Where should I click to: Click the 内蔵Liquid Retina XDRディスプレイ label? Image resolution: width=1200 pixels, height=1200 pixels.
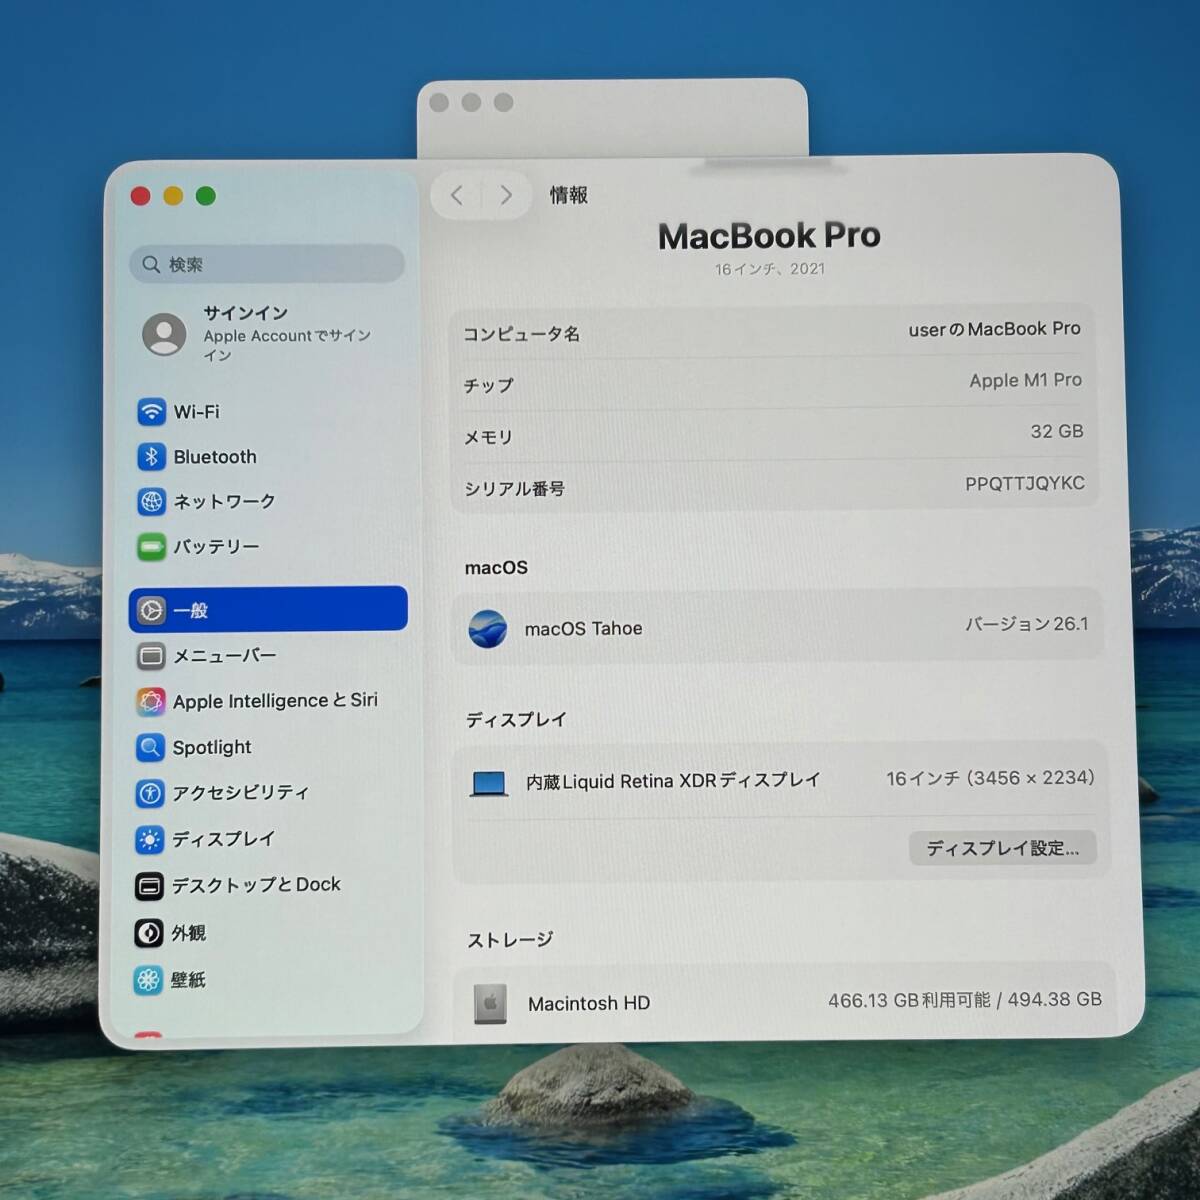coord(673,781)
